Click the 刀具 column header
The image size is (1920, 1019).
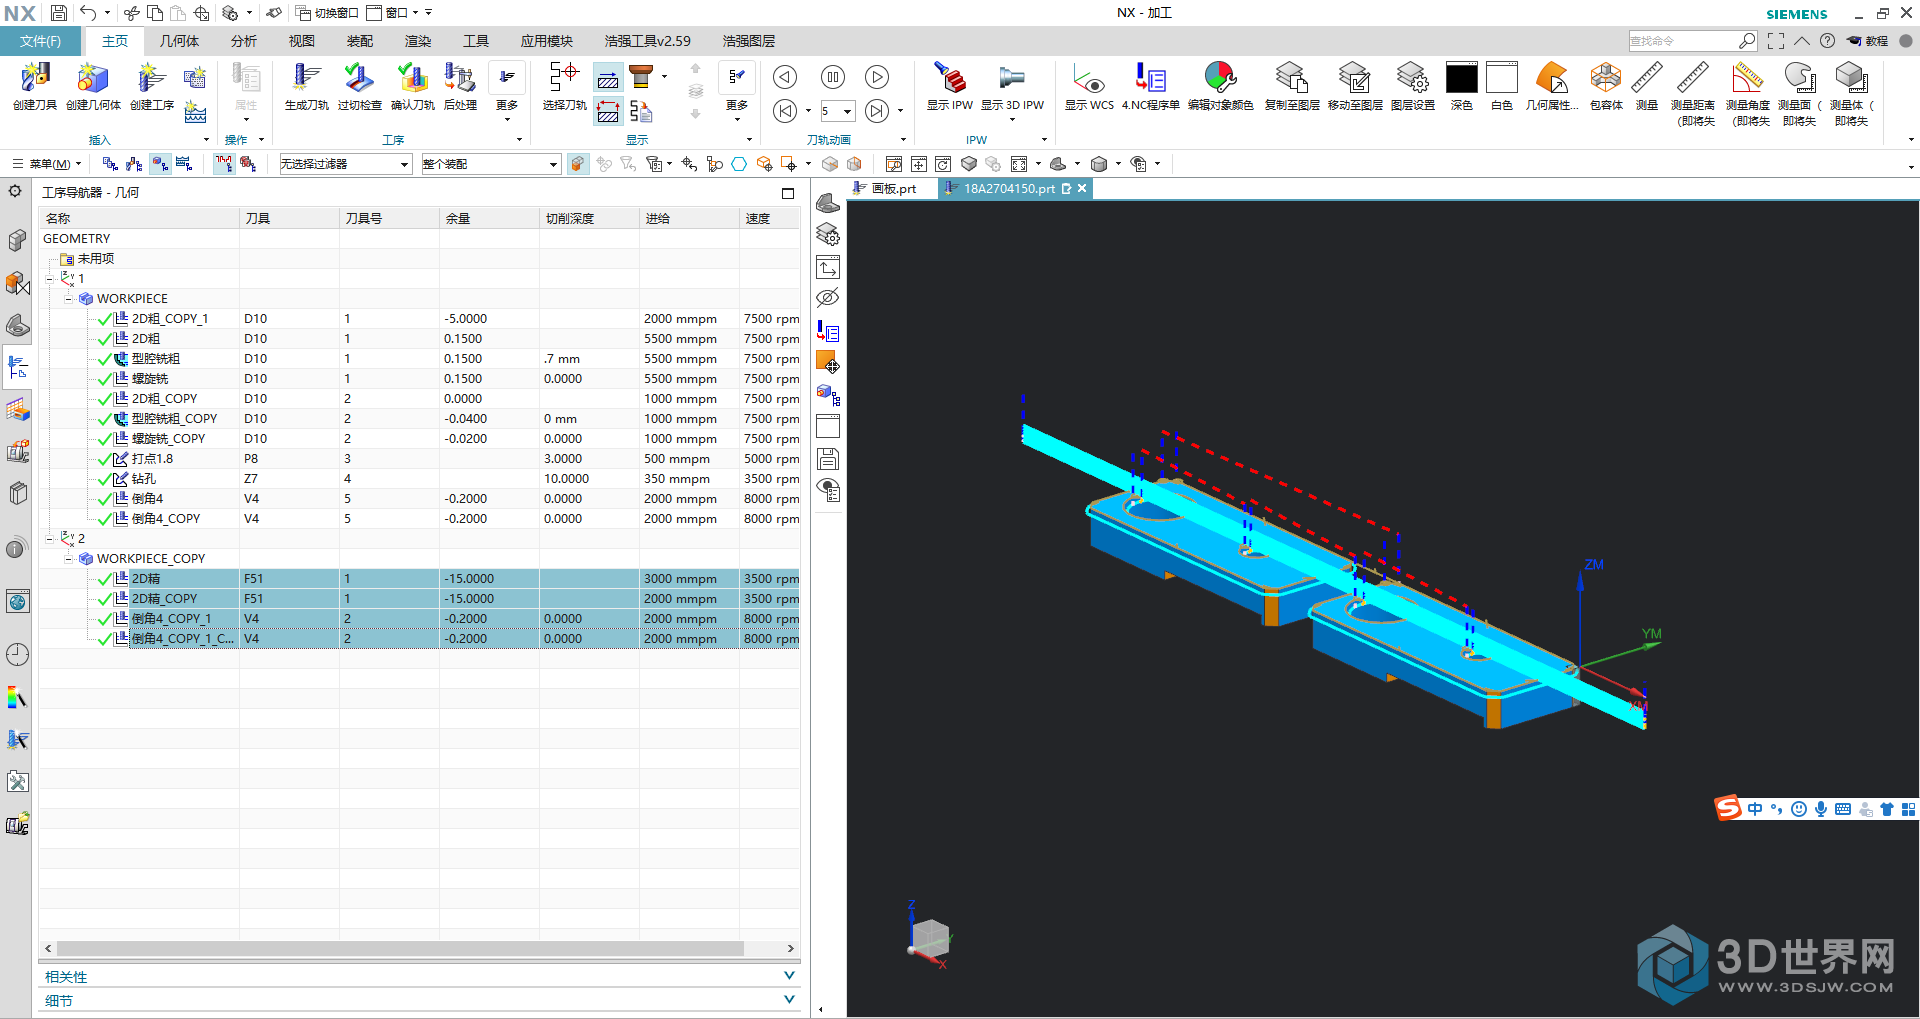click(289, 218)
